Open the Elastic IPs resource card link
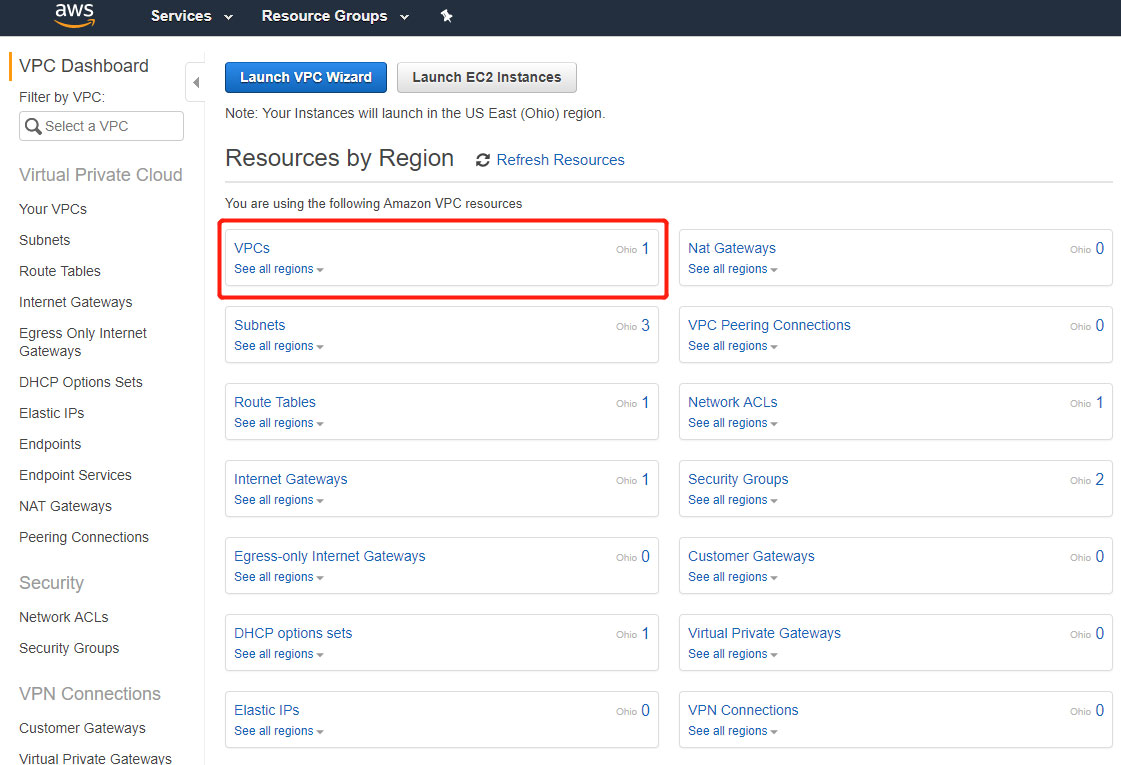The height and width of the screenshot is (765, 1121). [267, 710]
